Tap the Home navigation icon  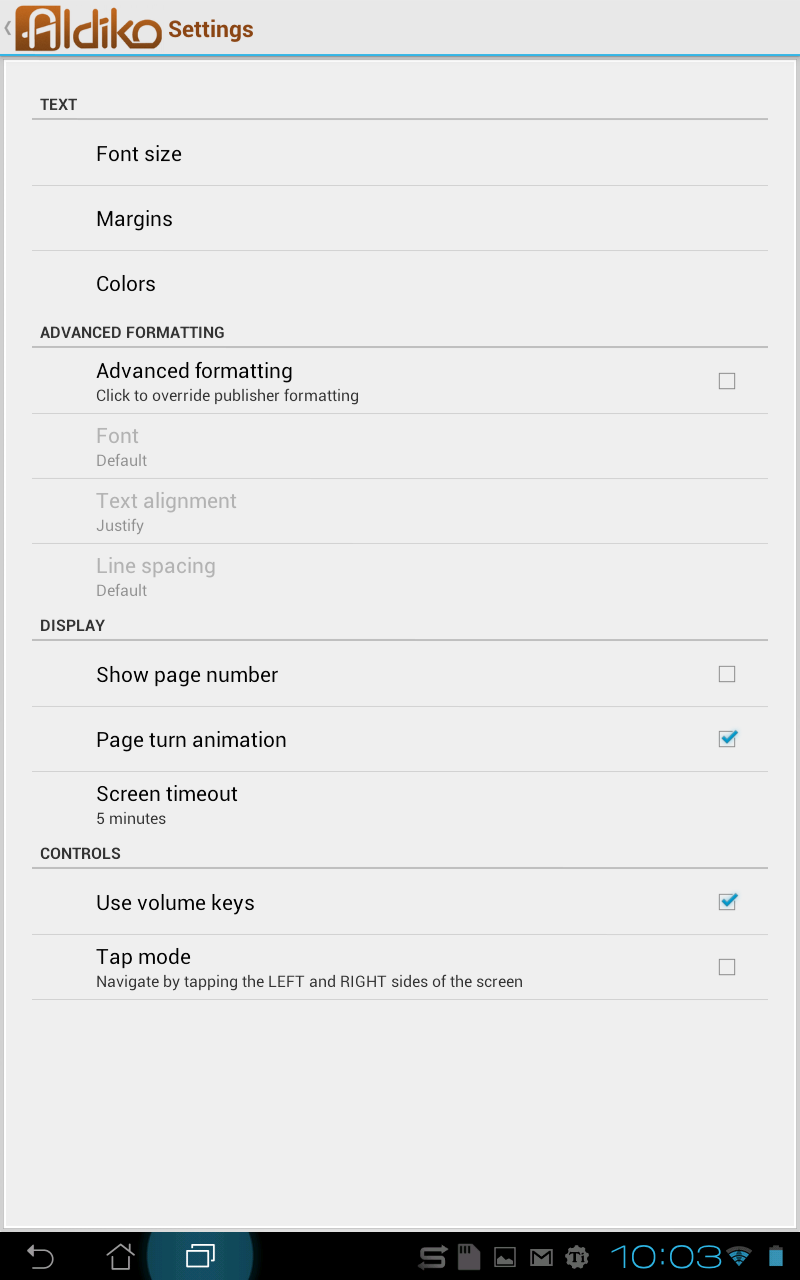121,1256
